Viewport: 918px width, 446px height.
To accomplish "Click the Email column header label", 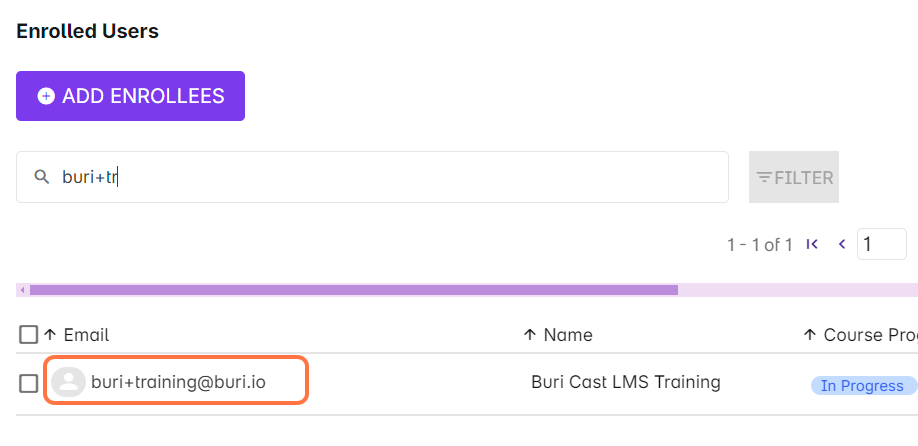I will pyautogui.click(x=86, y=335).
